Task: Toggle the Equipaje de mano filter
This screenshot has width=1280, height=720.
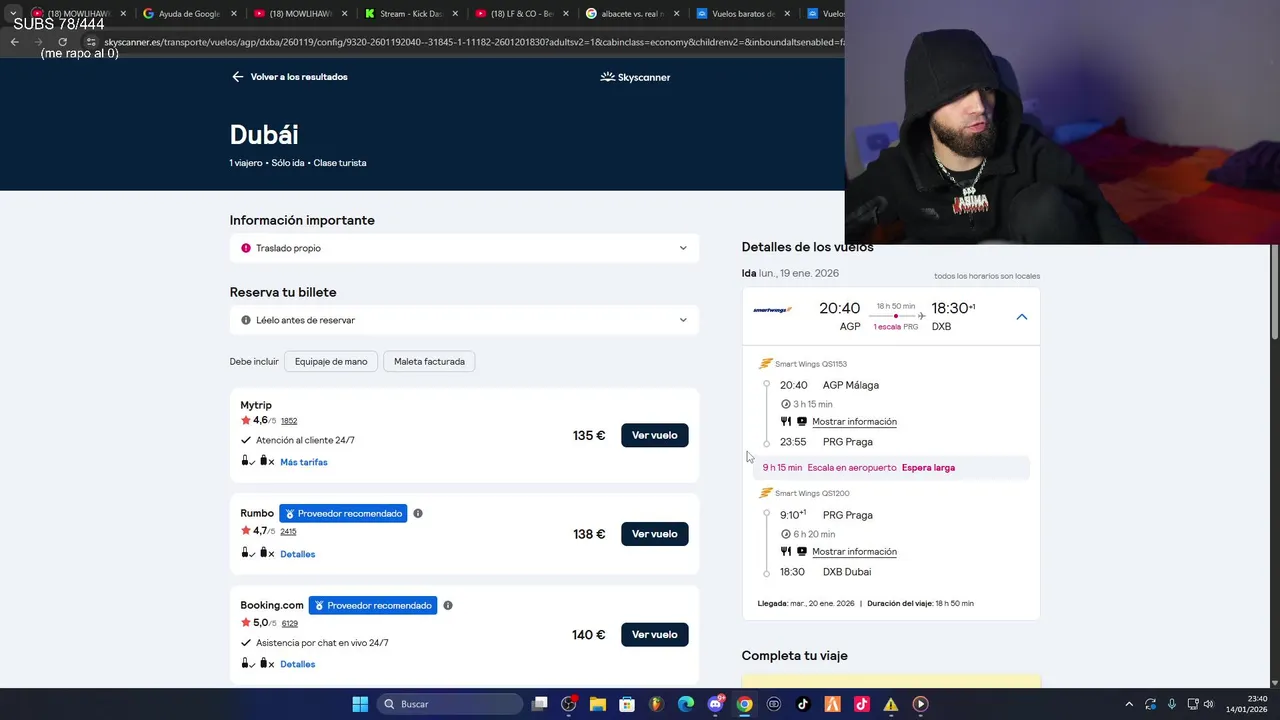Action: pos(331,361)
